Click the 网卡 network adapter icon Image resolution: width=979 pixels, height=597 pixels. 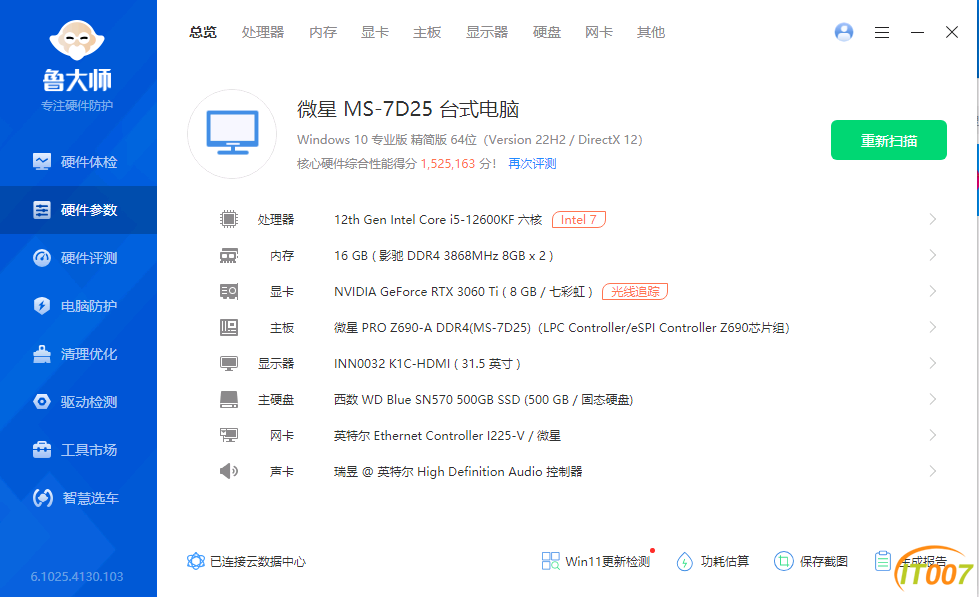(x=229, y=435)
